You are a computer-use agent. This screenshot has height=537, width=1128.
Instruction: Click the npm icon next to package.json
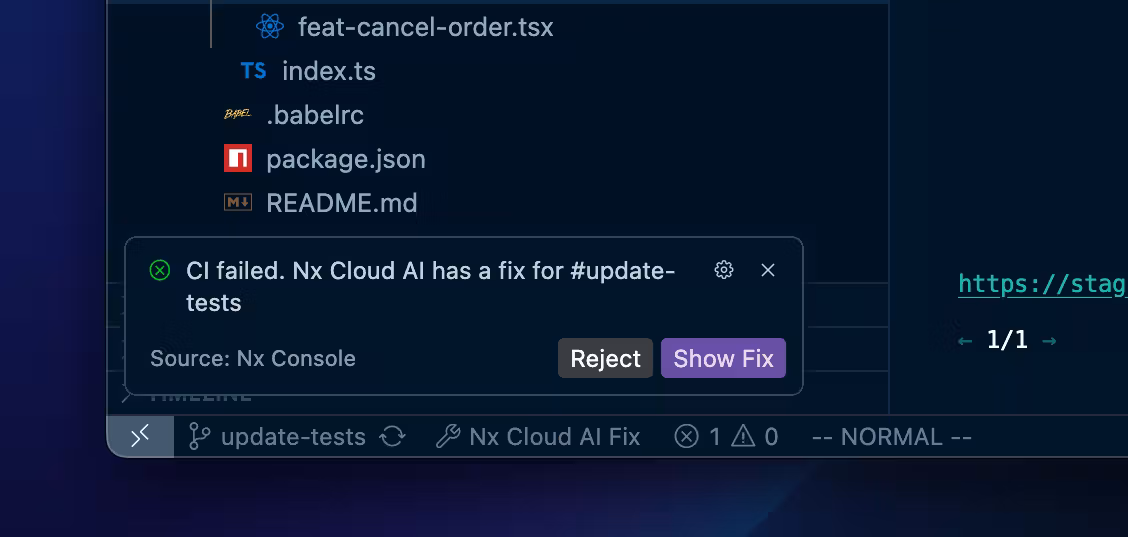coord(238,159)
